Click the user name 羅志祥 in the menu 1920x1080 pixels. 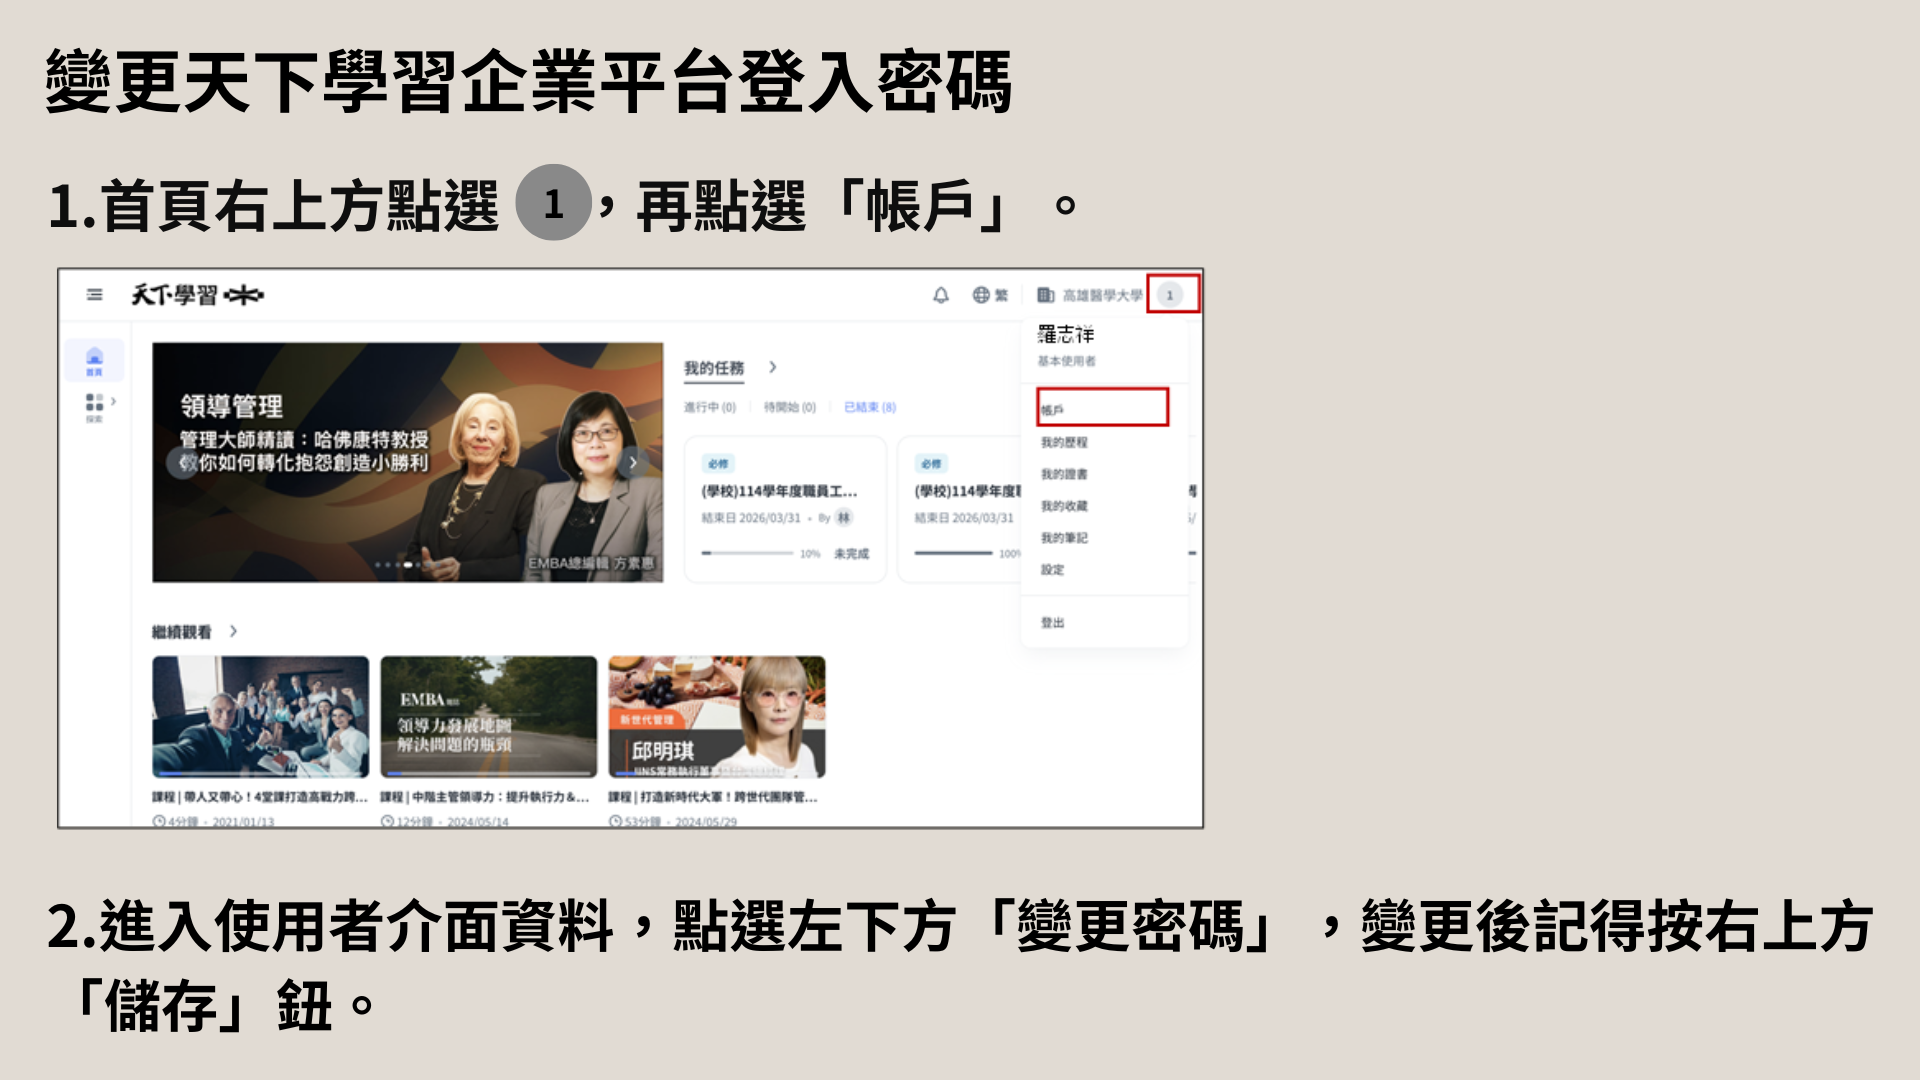(1066, 334)
